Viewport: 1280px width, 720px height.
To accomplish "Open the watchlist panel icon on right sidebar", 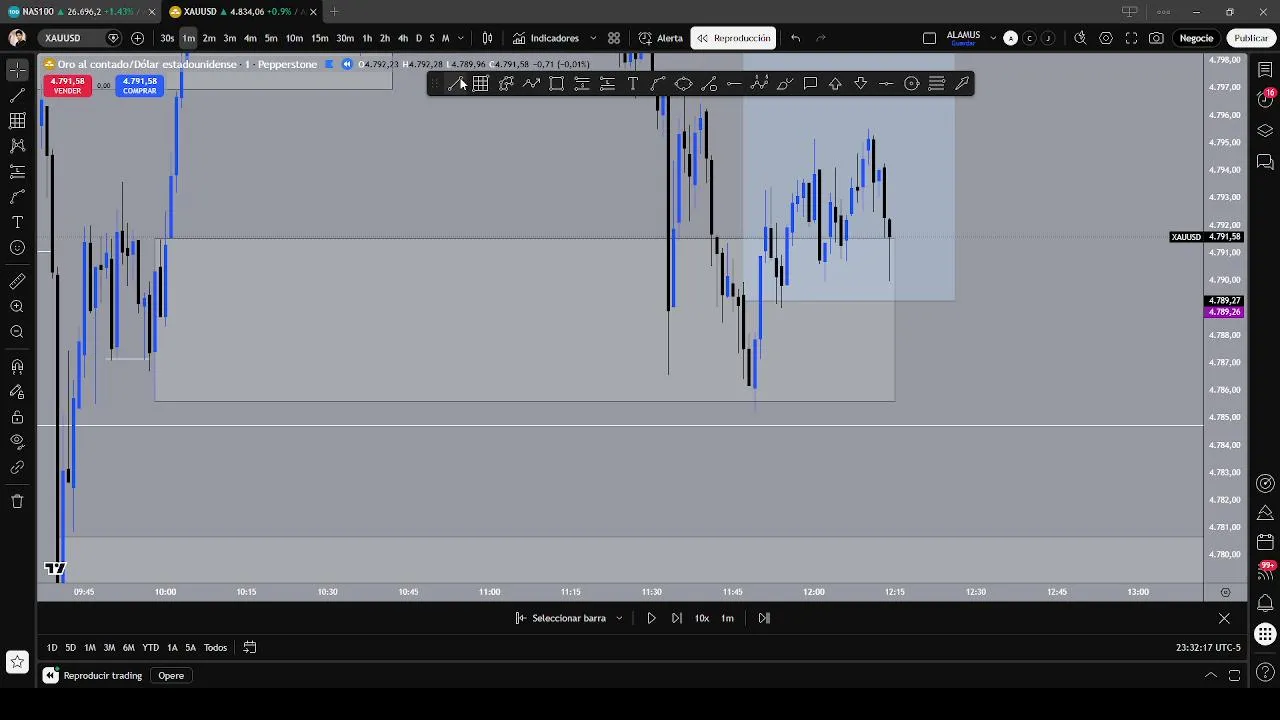I will click(x=1265, y=70).
